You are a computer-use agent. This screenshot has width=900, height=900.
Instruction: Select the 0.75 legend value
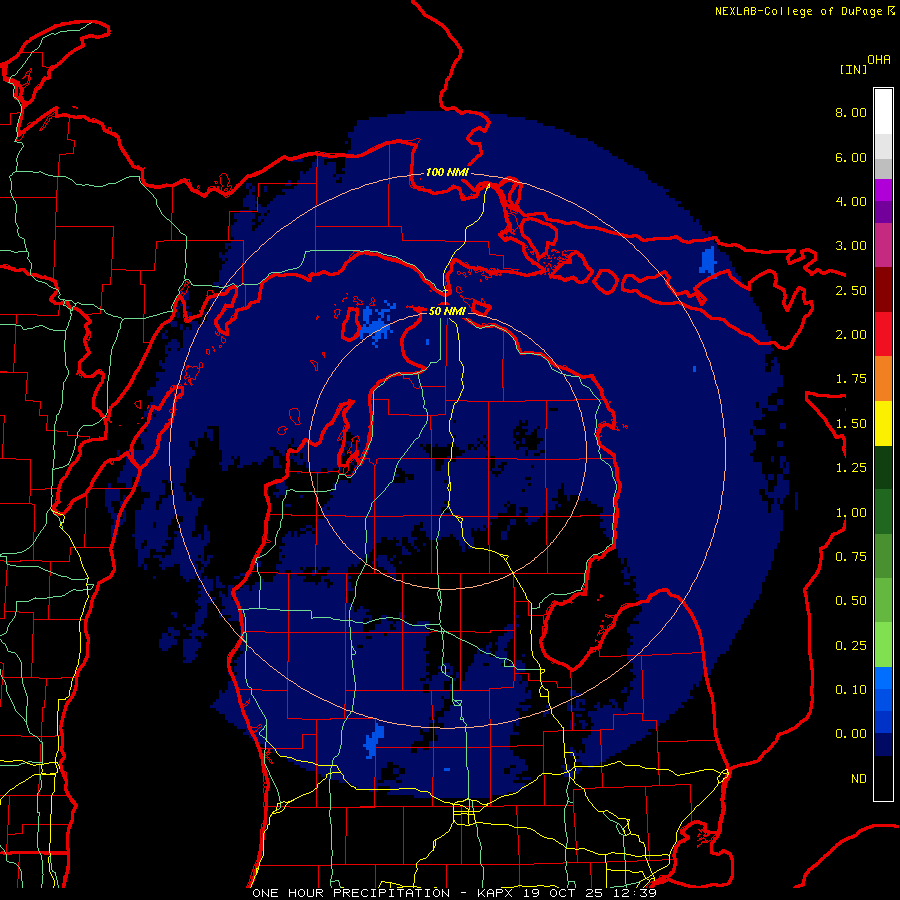tap(851, 557)
